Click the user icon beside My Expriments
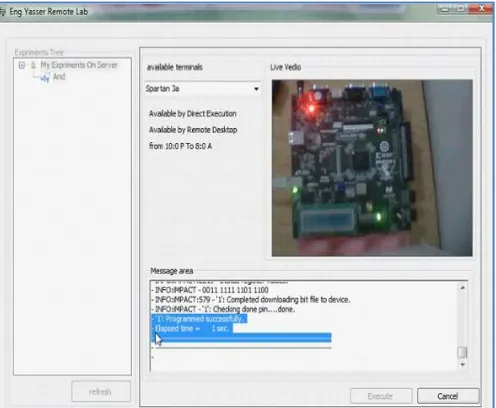The image size is (496, 408). tap(33, 65)
